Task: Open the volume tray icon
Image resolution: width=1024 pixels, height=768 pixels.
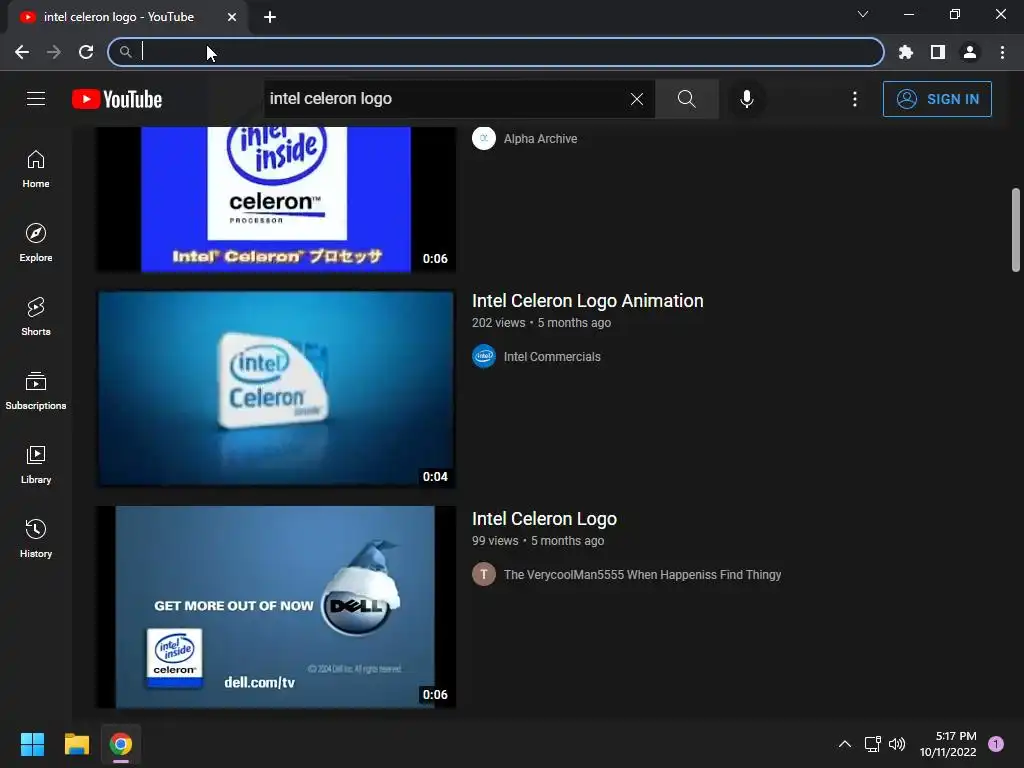Action: (x=897, y=744)
